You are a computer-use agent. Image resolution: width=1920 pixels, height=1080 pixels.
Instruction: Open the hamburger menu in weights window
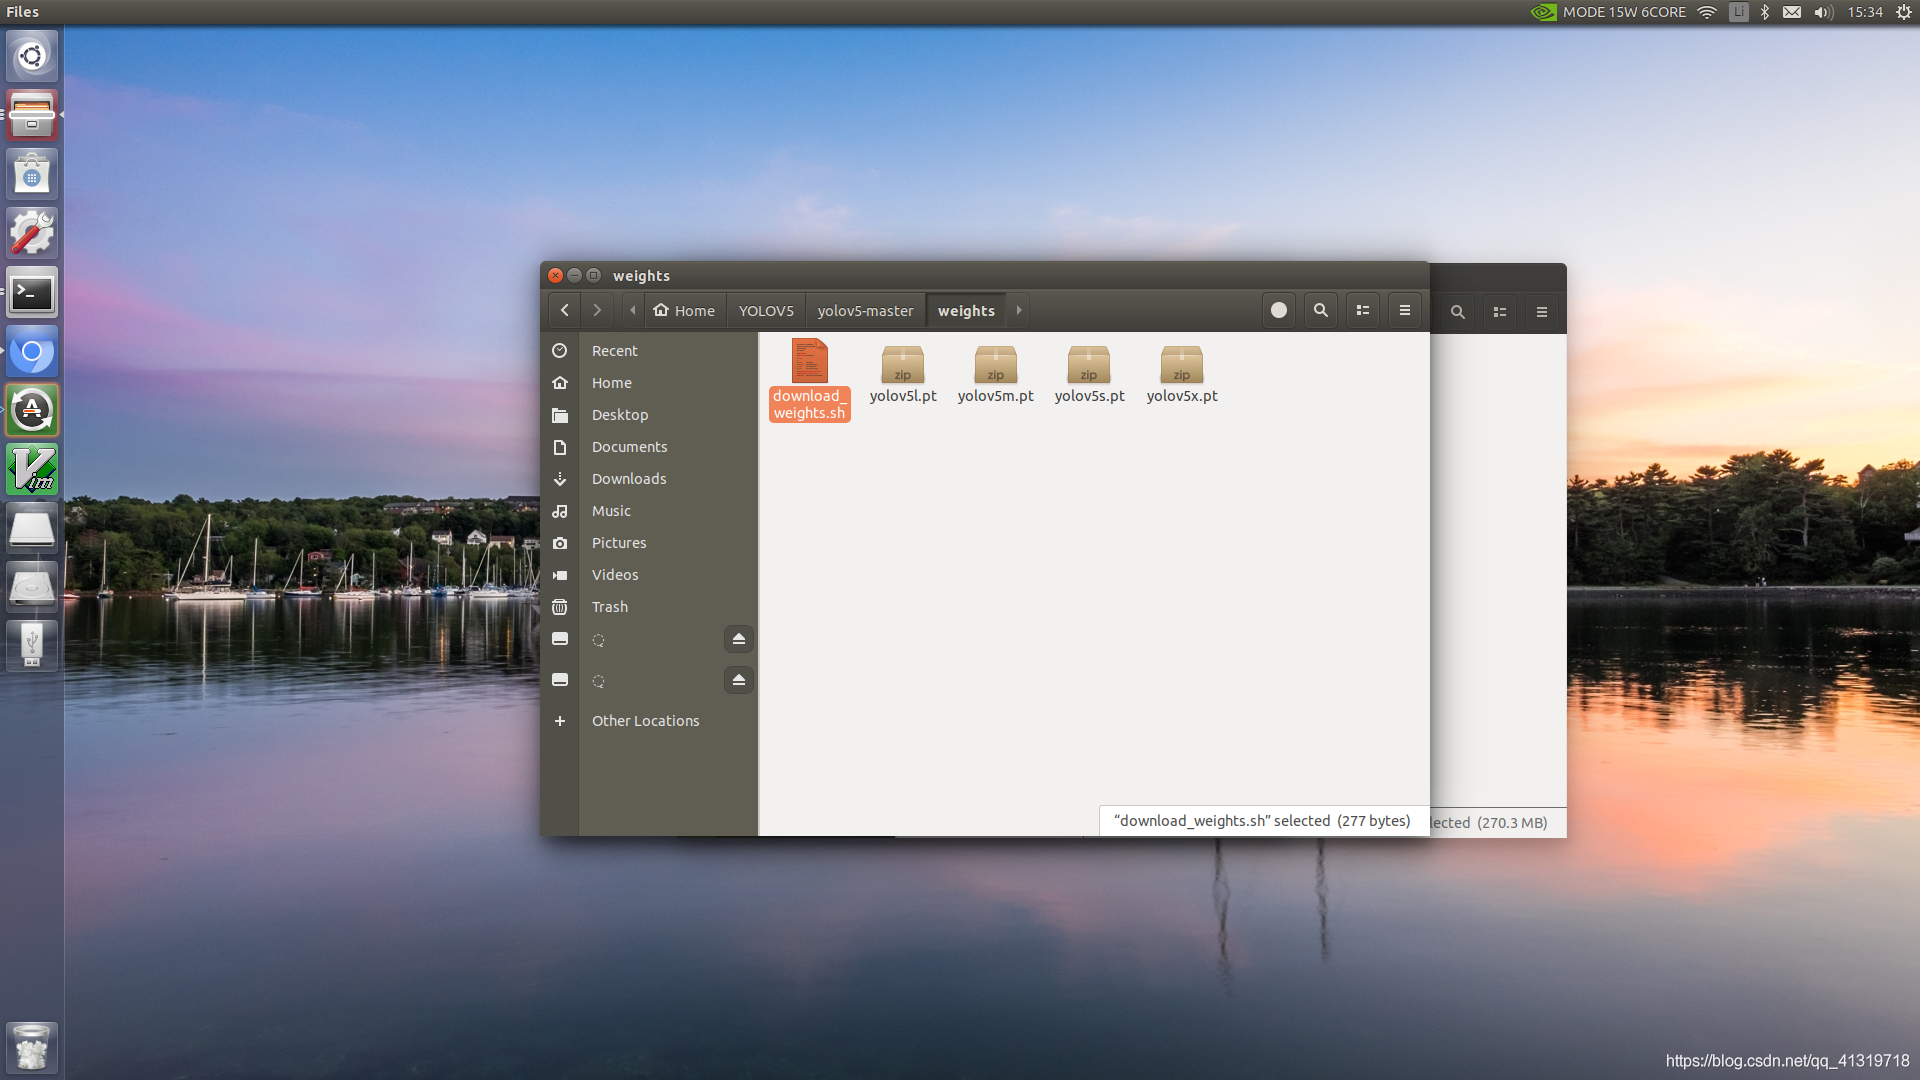1404,310
